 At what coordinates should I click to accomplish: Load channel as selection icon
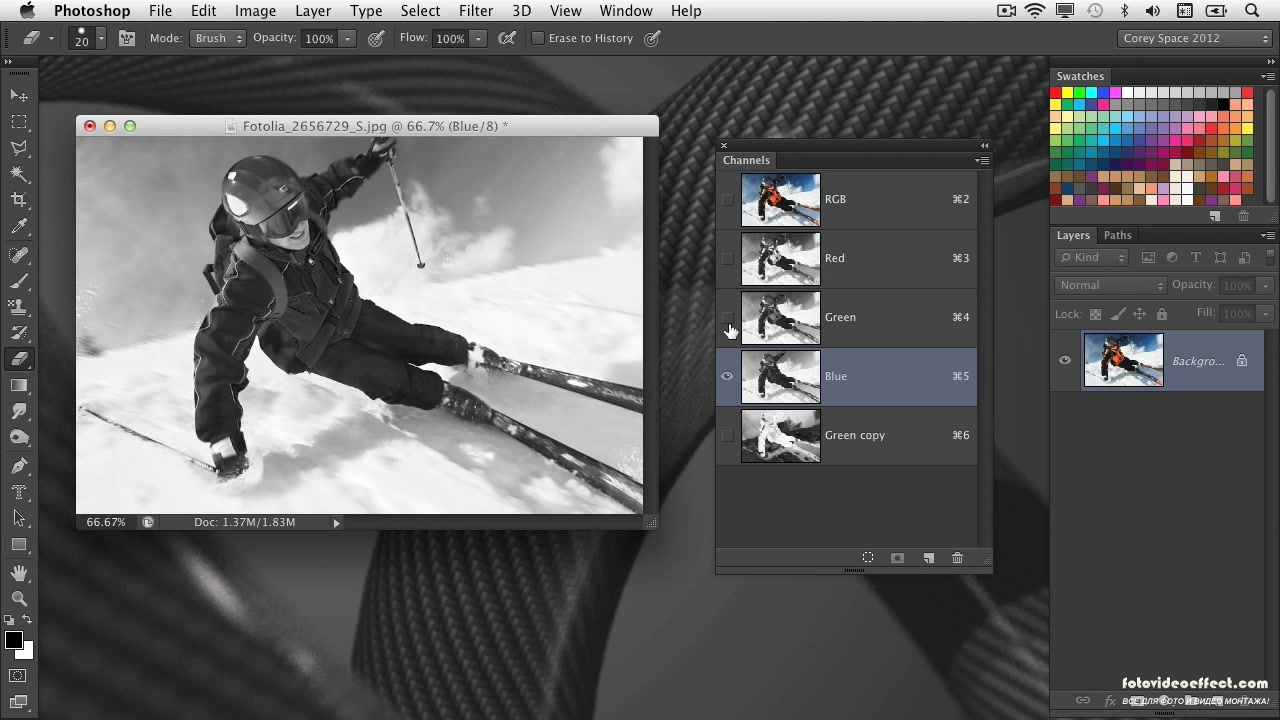(x=868, y=558)
